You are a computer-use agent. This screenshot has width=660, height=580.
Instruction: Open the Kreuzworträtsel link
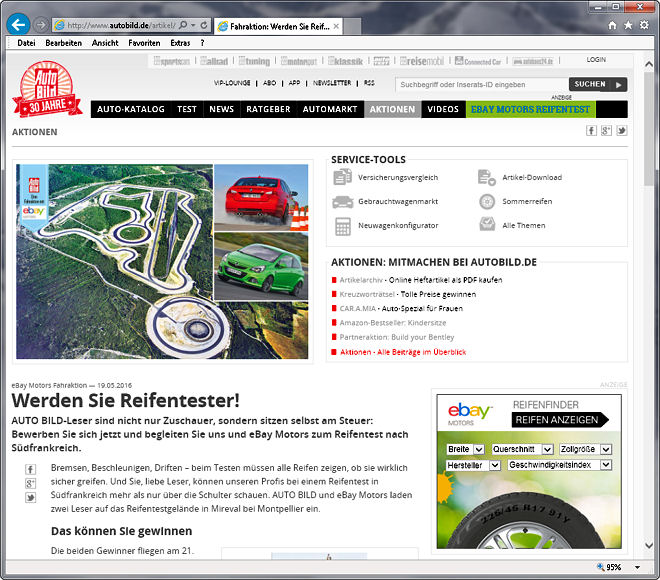(367, 294)
